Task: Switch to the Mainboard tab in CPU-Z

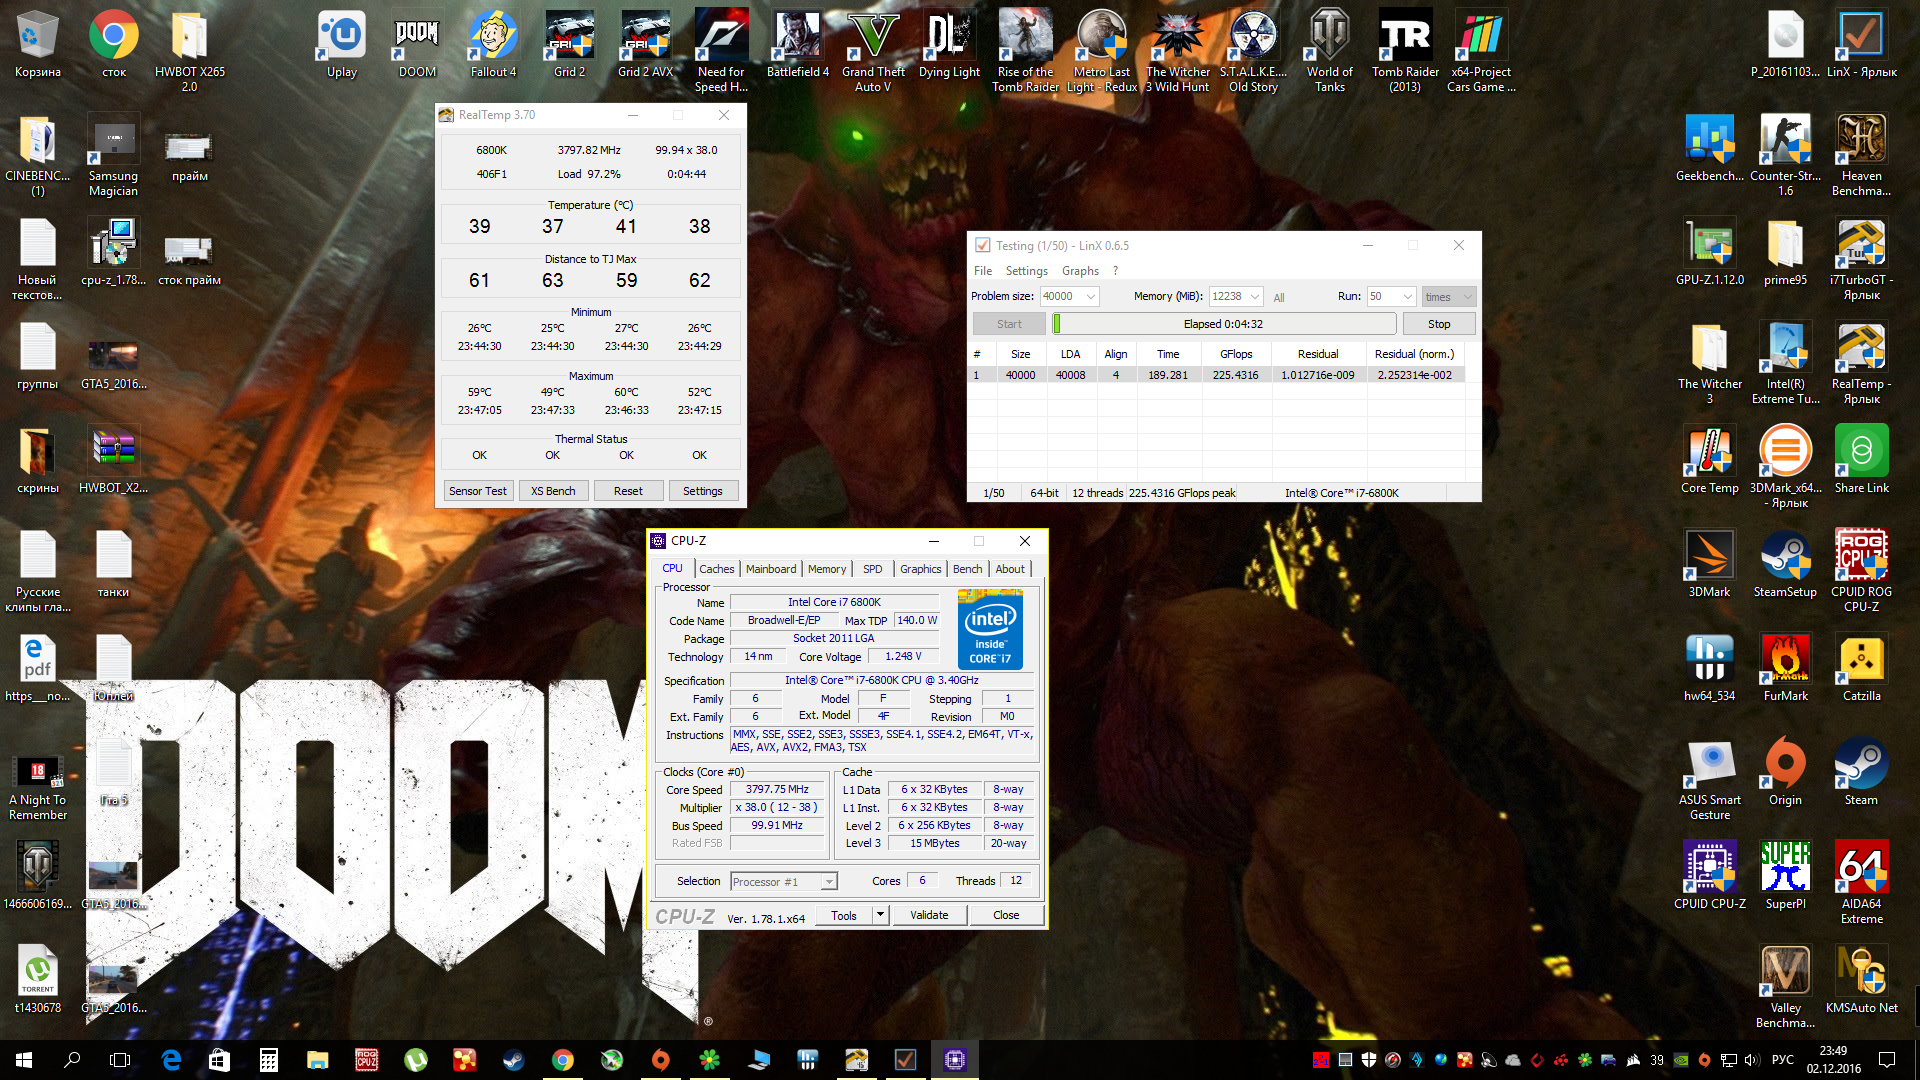Action: coord(771,569)
